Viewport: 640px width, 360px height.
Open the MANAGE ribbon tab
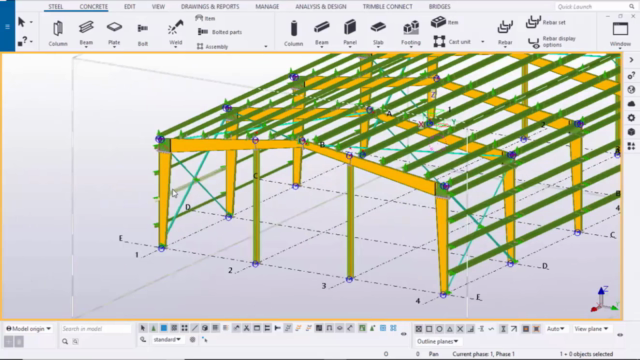pos(267,7)
